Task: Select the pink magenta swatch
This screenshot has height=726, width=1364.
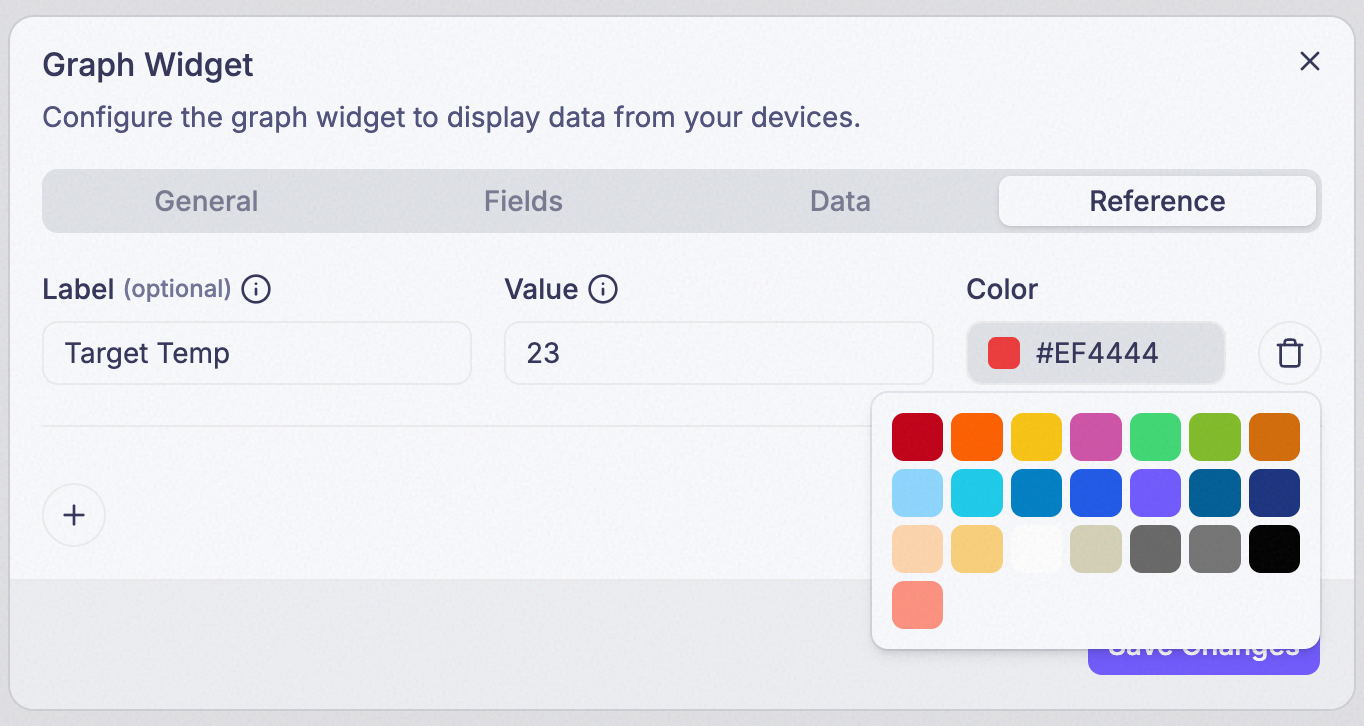Action: (1096, 437)
